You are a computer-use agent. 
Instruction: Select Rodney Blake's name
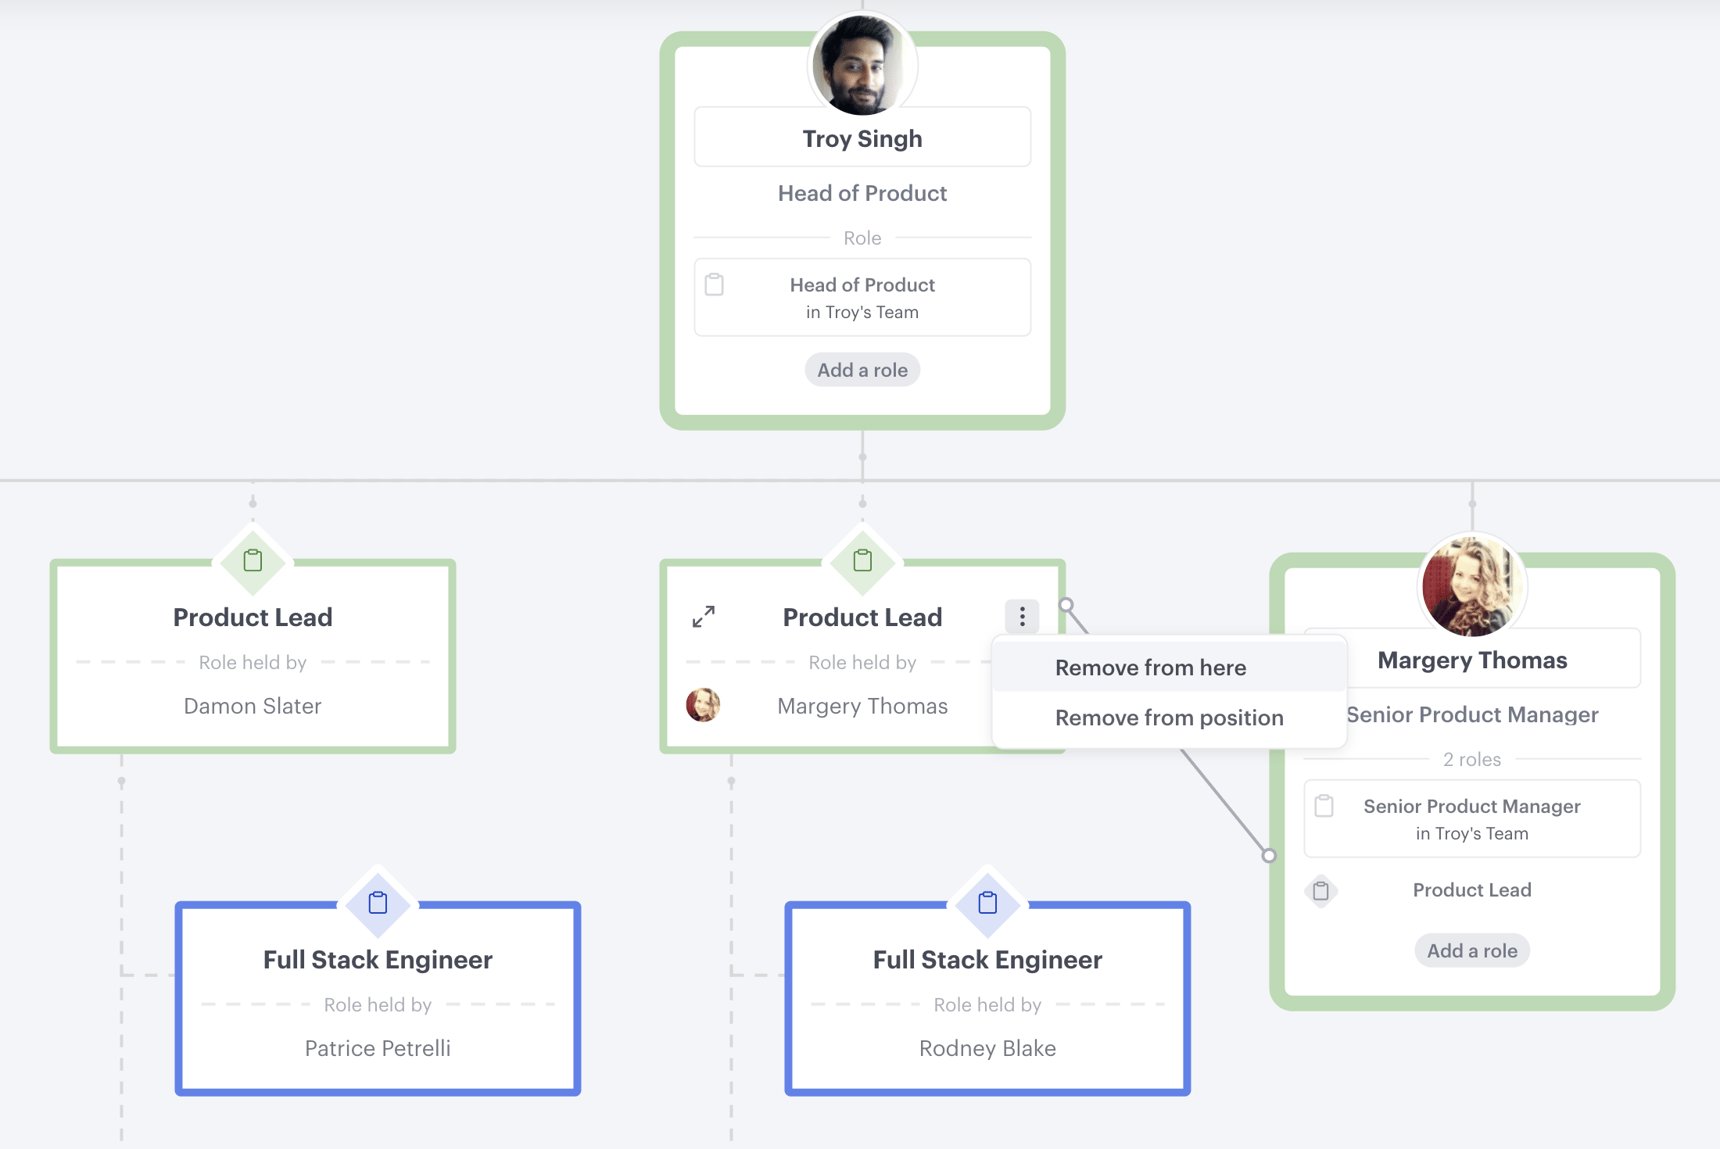(x=987, y=1047)
